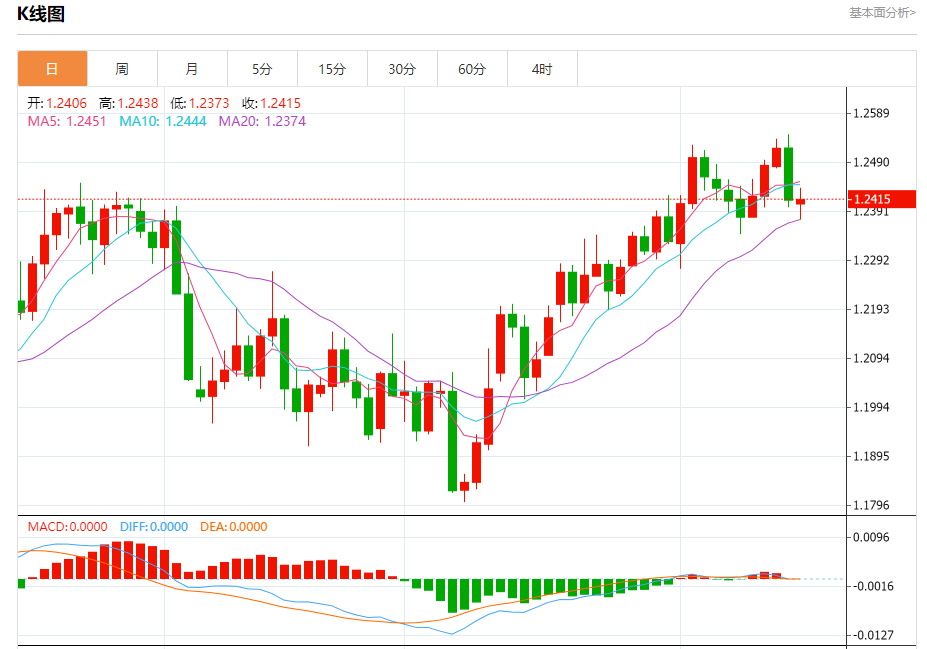Click the 收:1.2415 close price value

pos(271,103)
